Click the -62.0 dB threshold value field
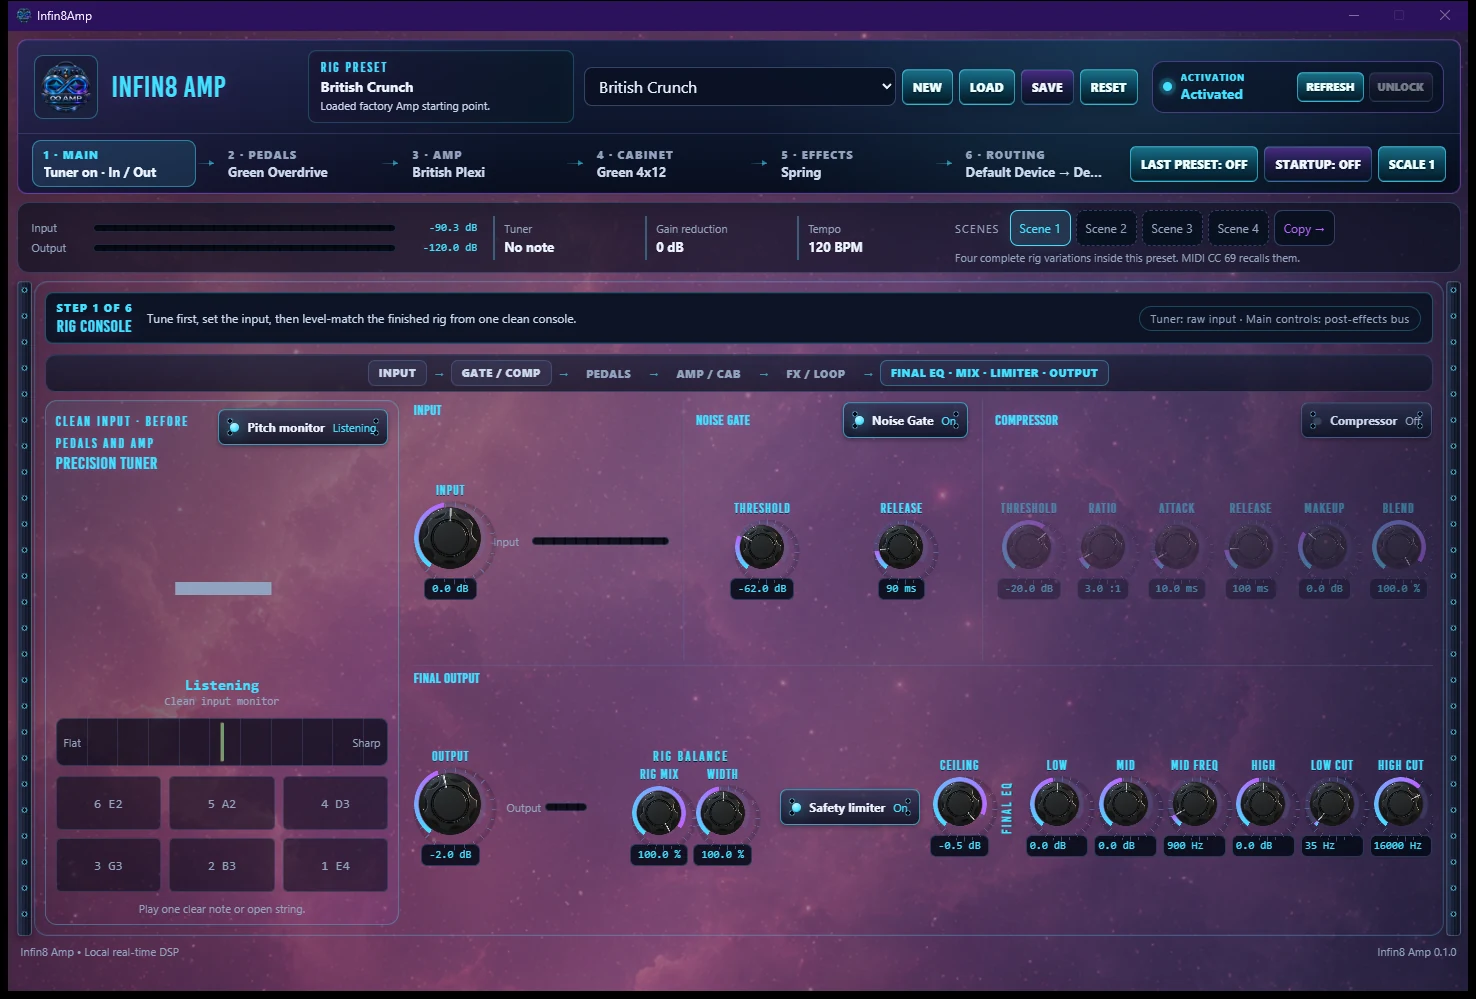This screenshot has width=1476, height=999. click(762, 589)
